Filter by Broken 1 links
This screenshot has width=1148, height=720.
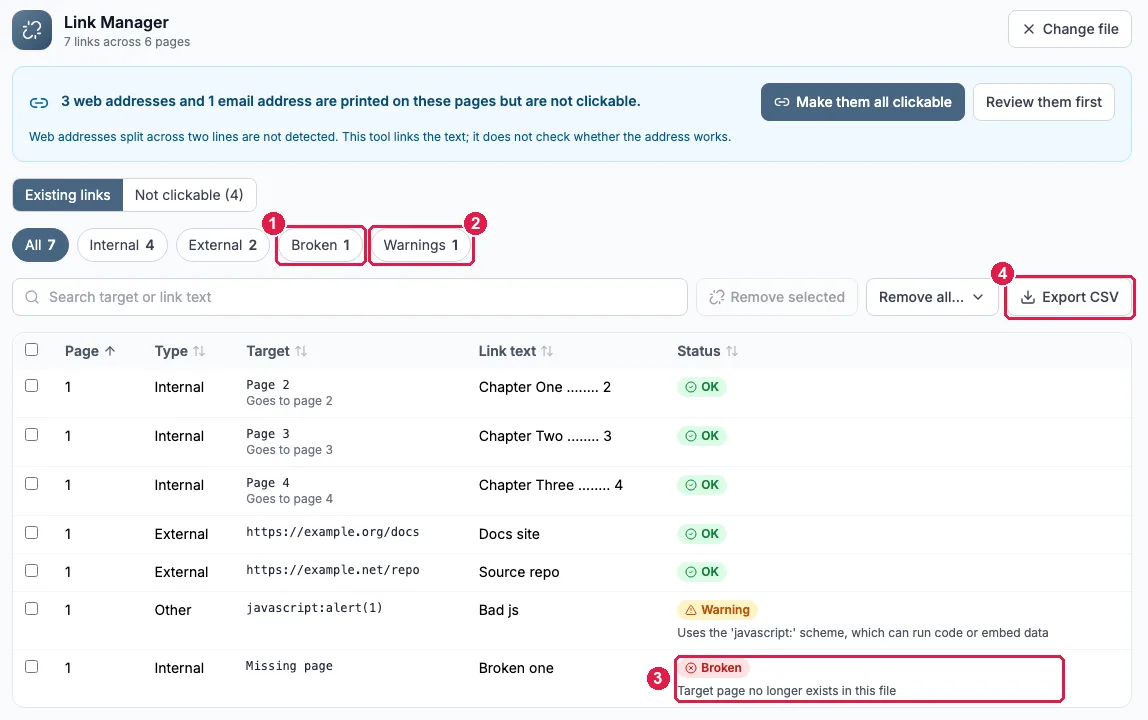tap(321, 245)
